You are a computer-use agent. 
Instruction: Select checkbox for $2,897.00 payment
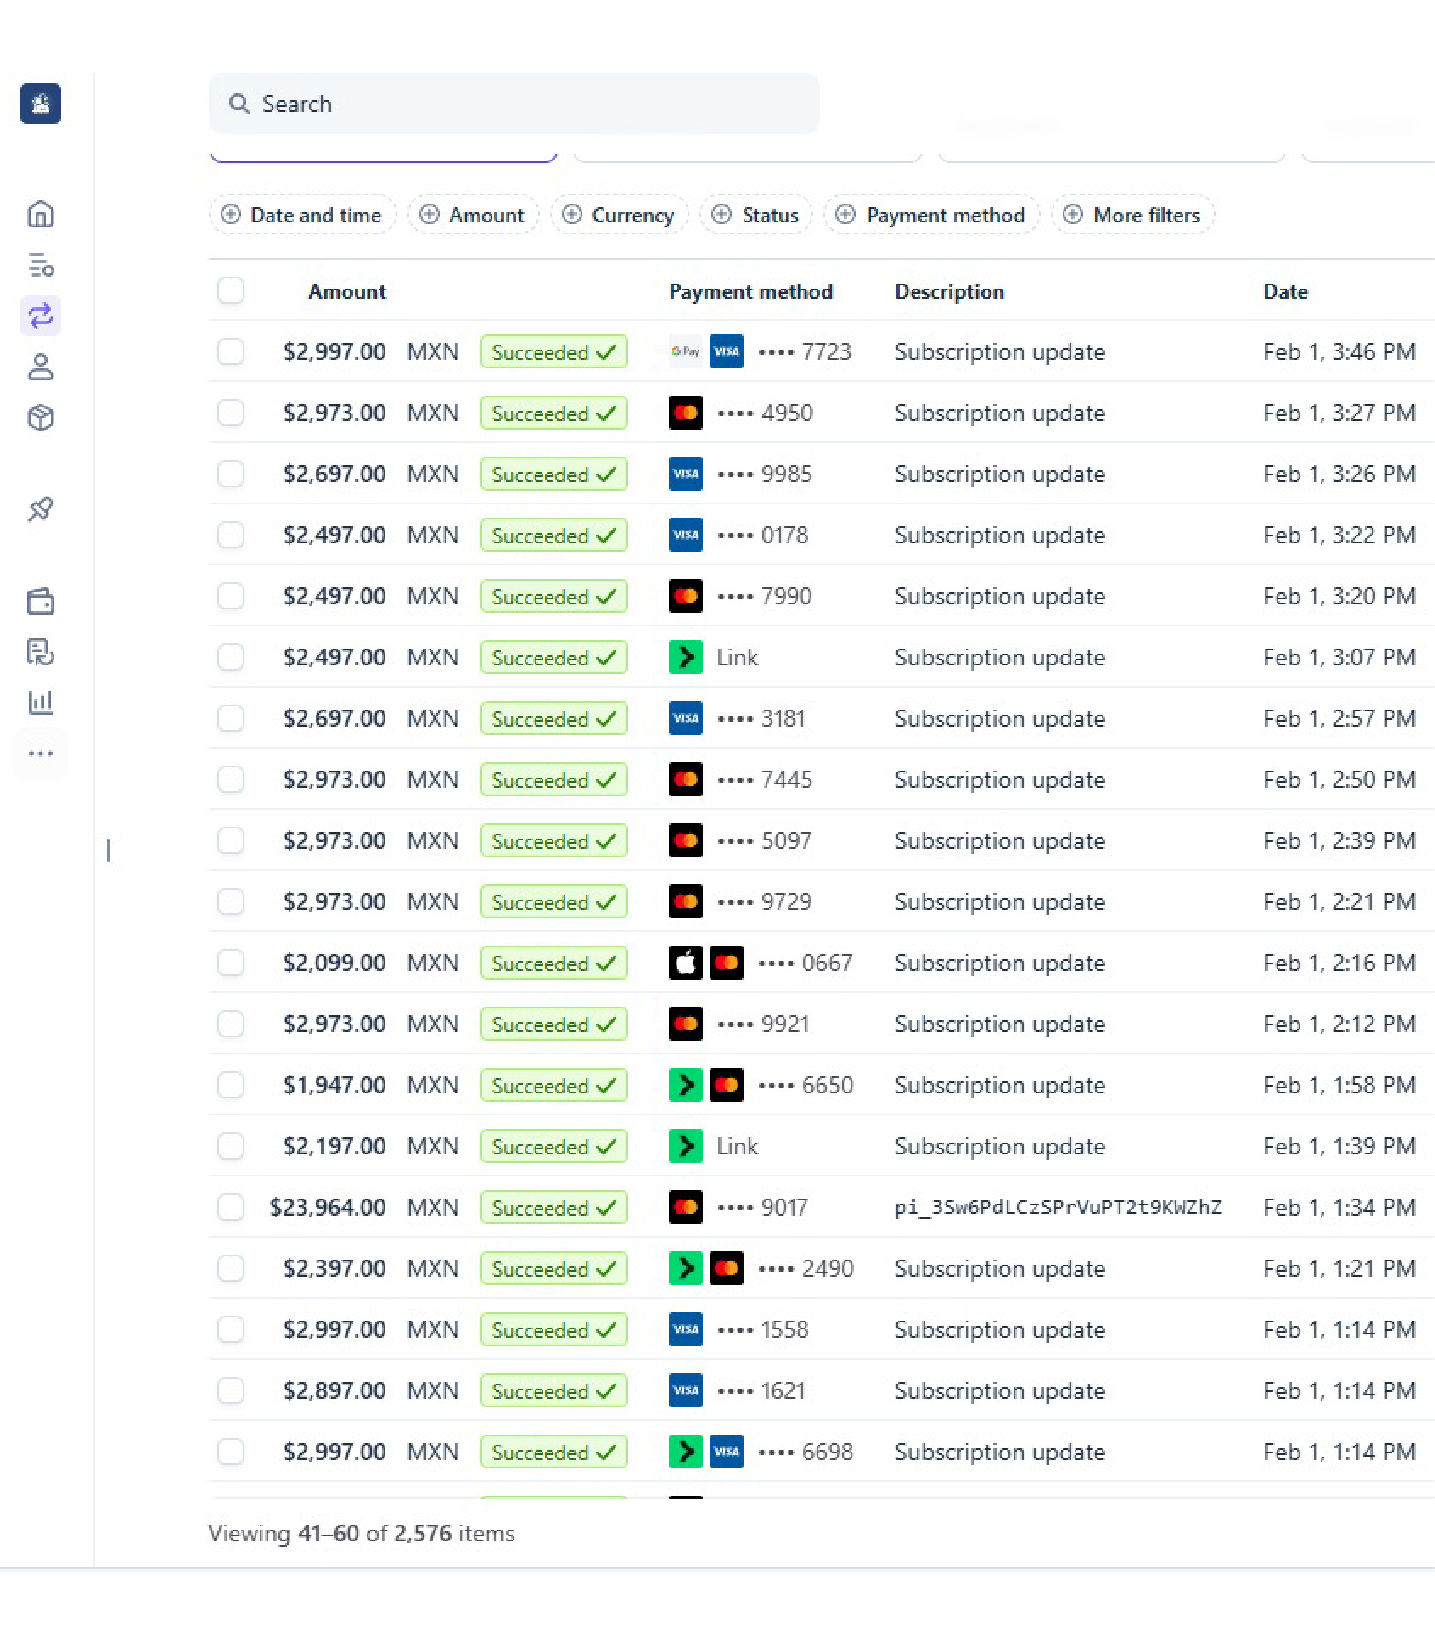pyautogui.click(x=231, y=1390)
